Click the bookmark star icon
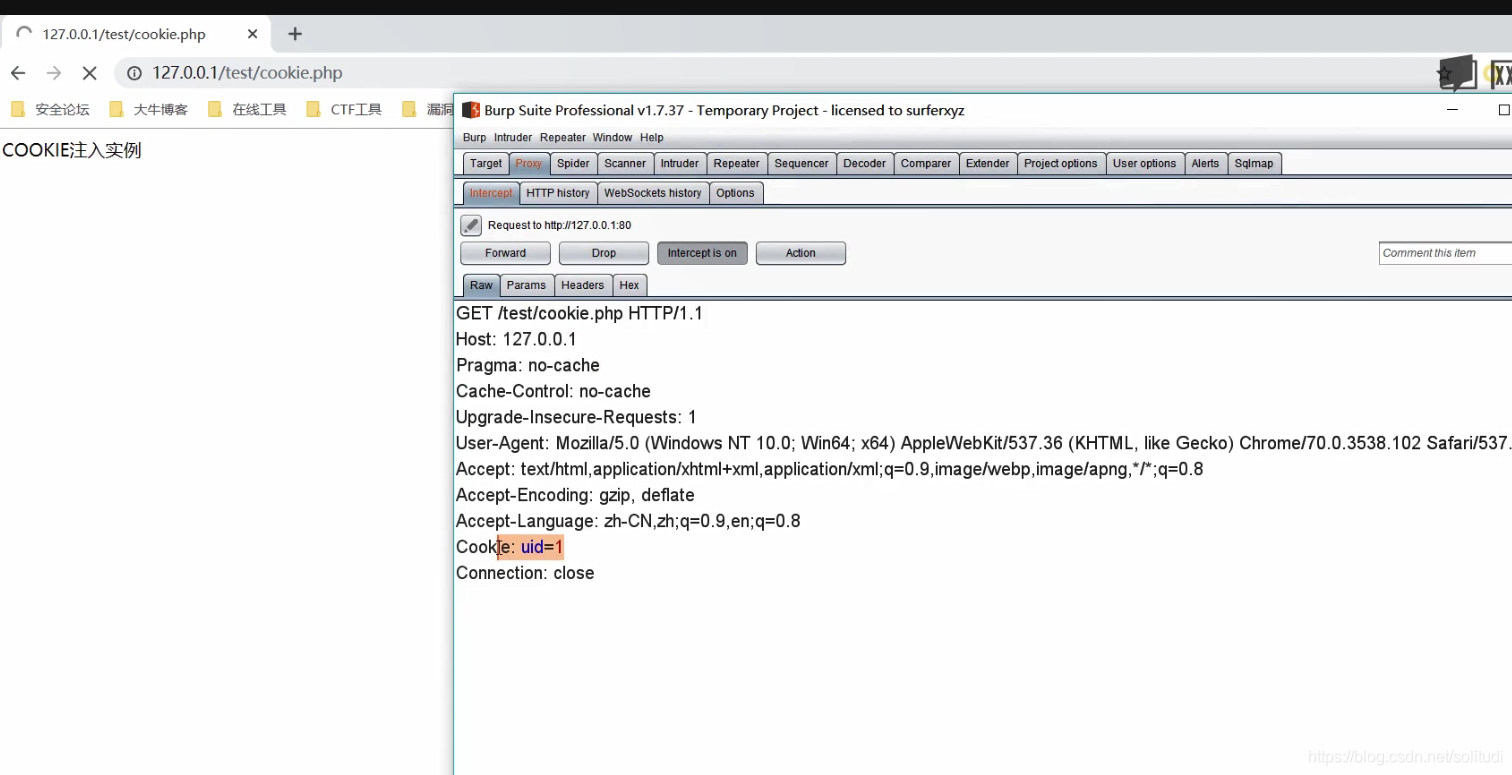This screenshot has width=1512, height=775. (x=1445, y=73)
